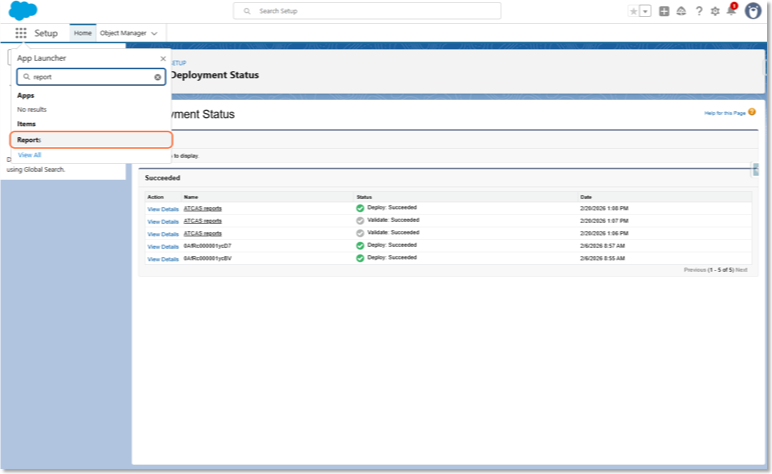The image size is (772, 474).
Task: Click the Salesforce cloud logo
Action: click(23, 10)
